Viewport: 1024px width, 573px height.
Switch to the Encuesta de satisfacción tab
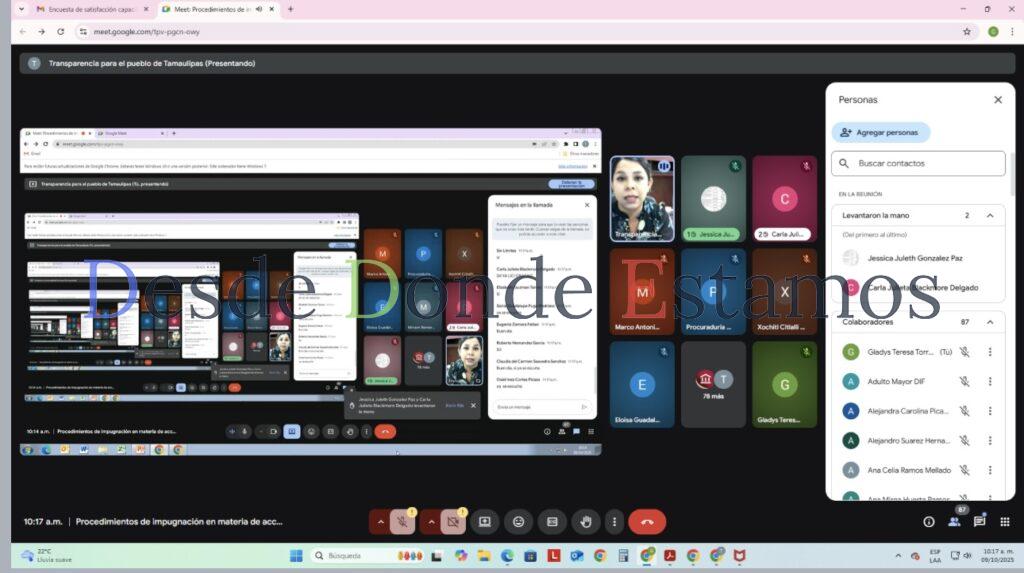[x=88, y=9]
